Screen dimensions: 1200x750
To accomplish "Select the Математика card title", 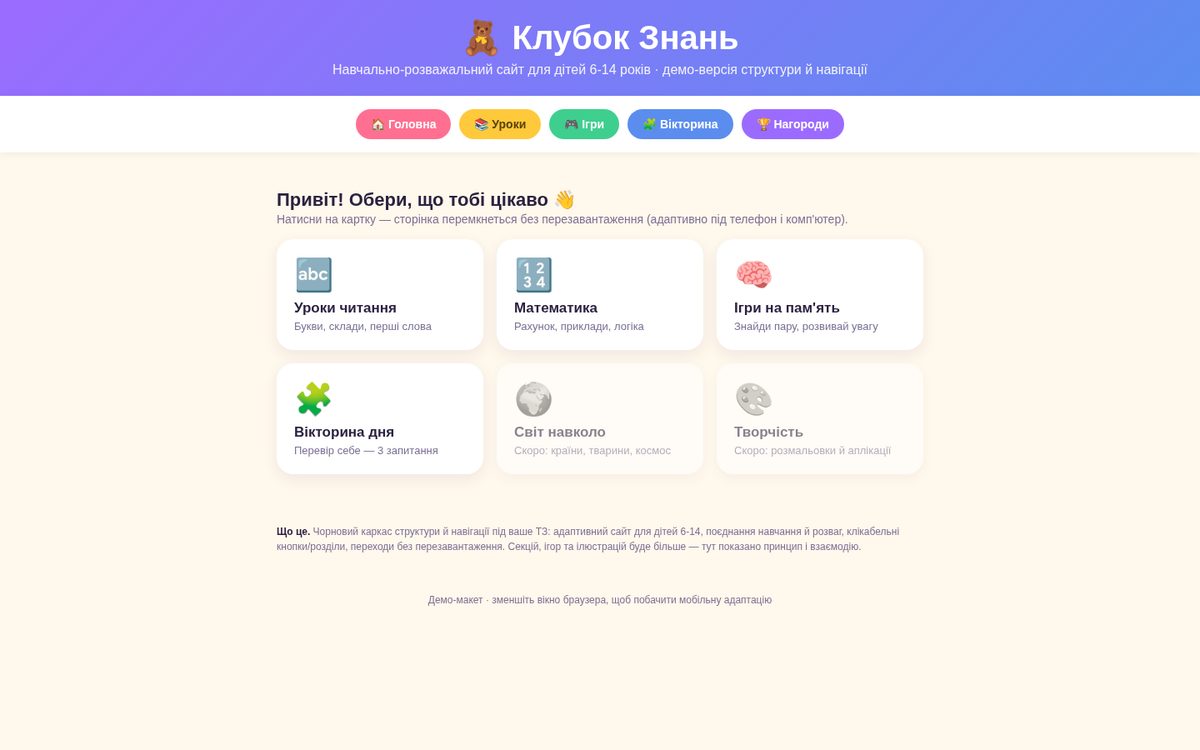I will (556, 308).
